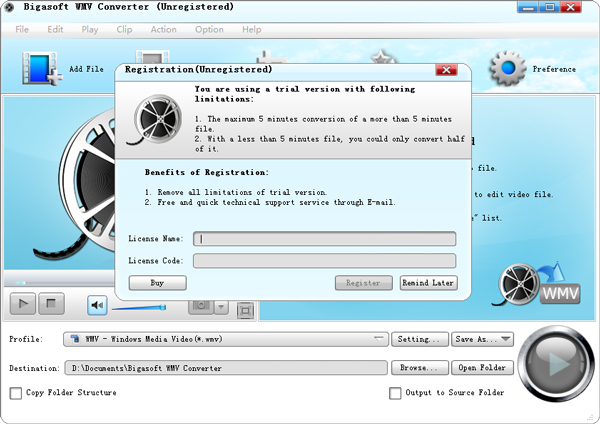Open Preference via the gear icon
Viewport: 600px width, 424px height.
coord(507,68)
